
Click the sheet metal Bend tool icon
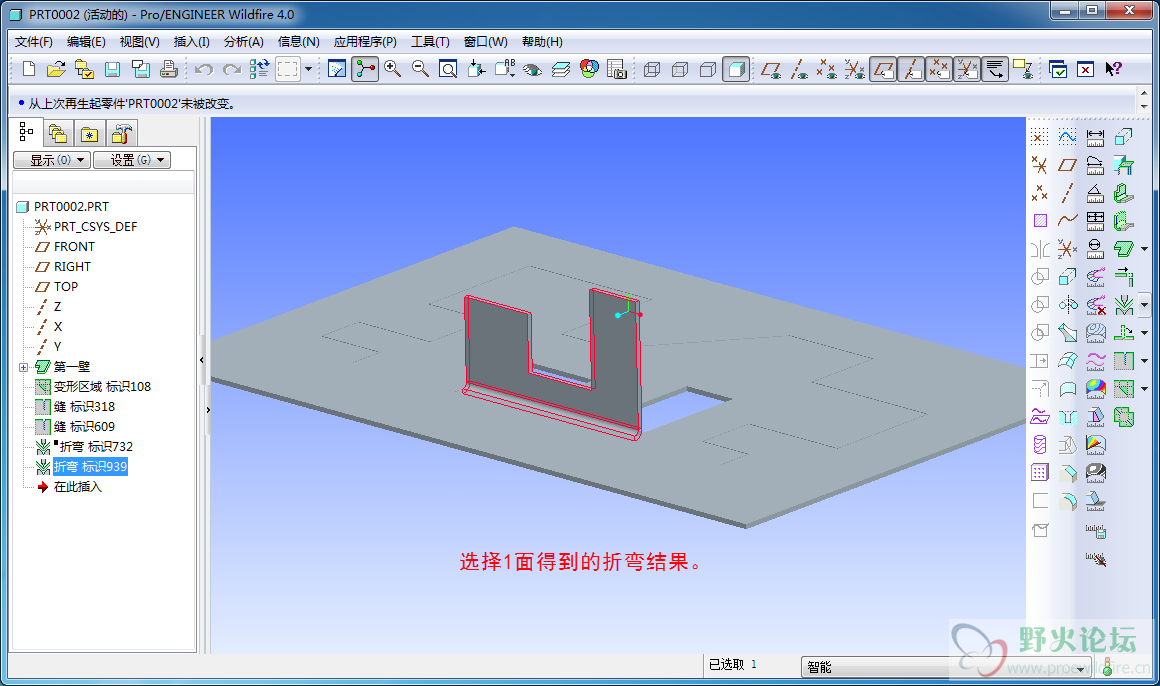coord(1124,304)
